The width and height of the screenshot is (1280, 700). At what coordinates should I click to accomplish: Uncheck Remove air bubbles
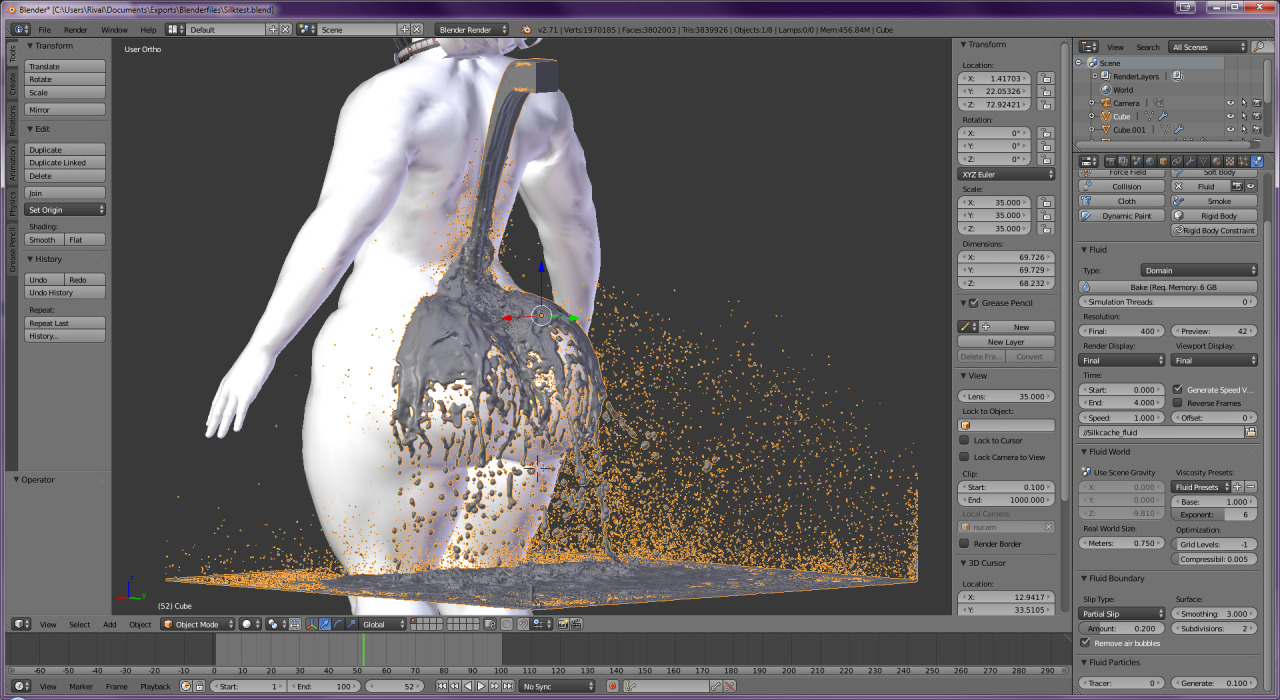coord(1086,643)
